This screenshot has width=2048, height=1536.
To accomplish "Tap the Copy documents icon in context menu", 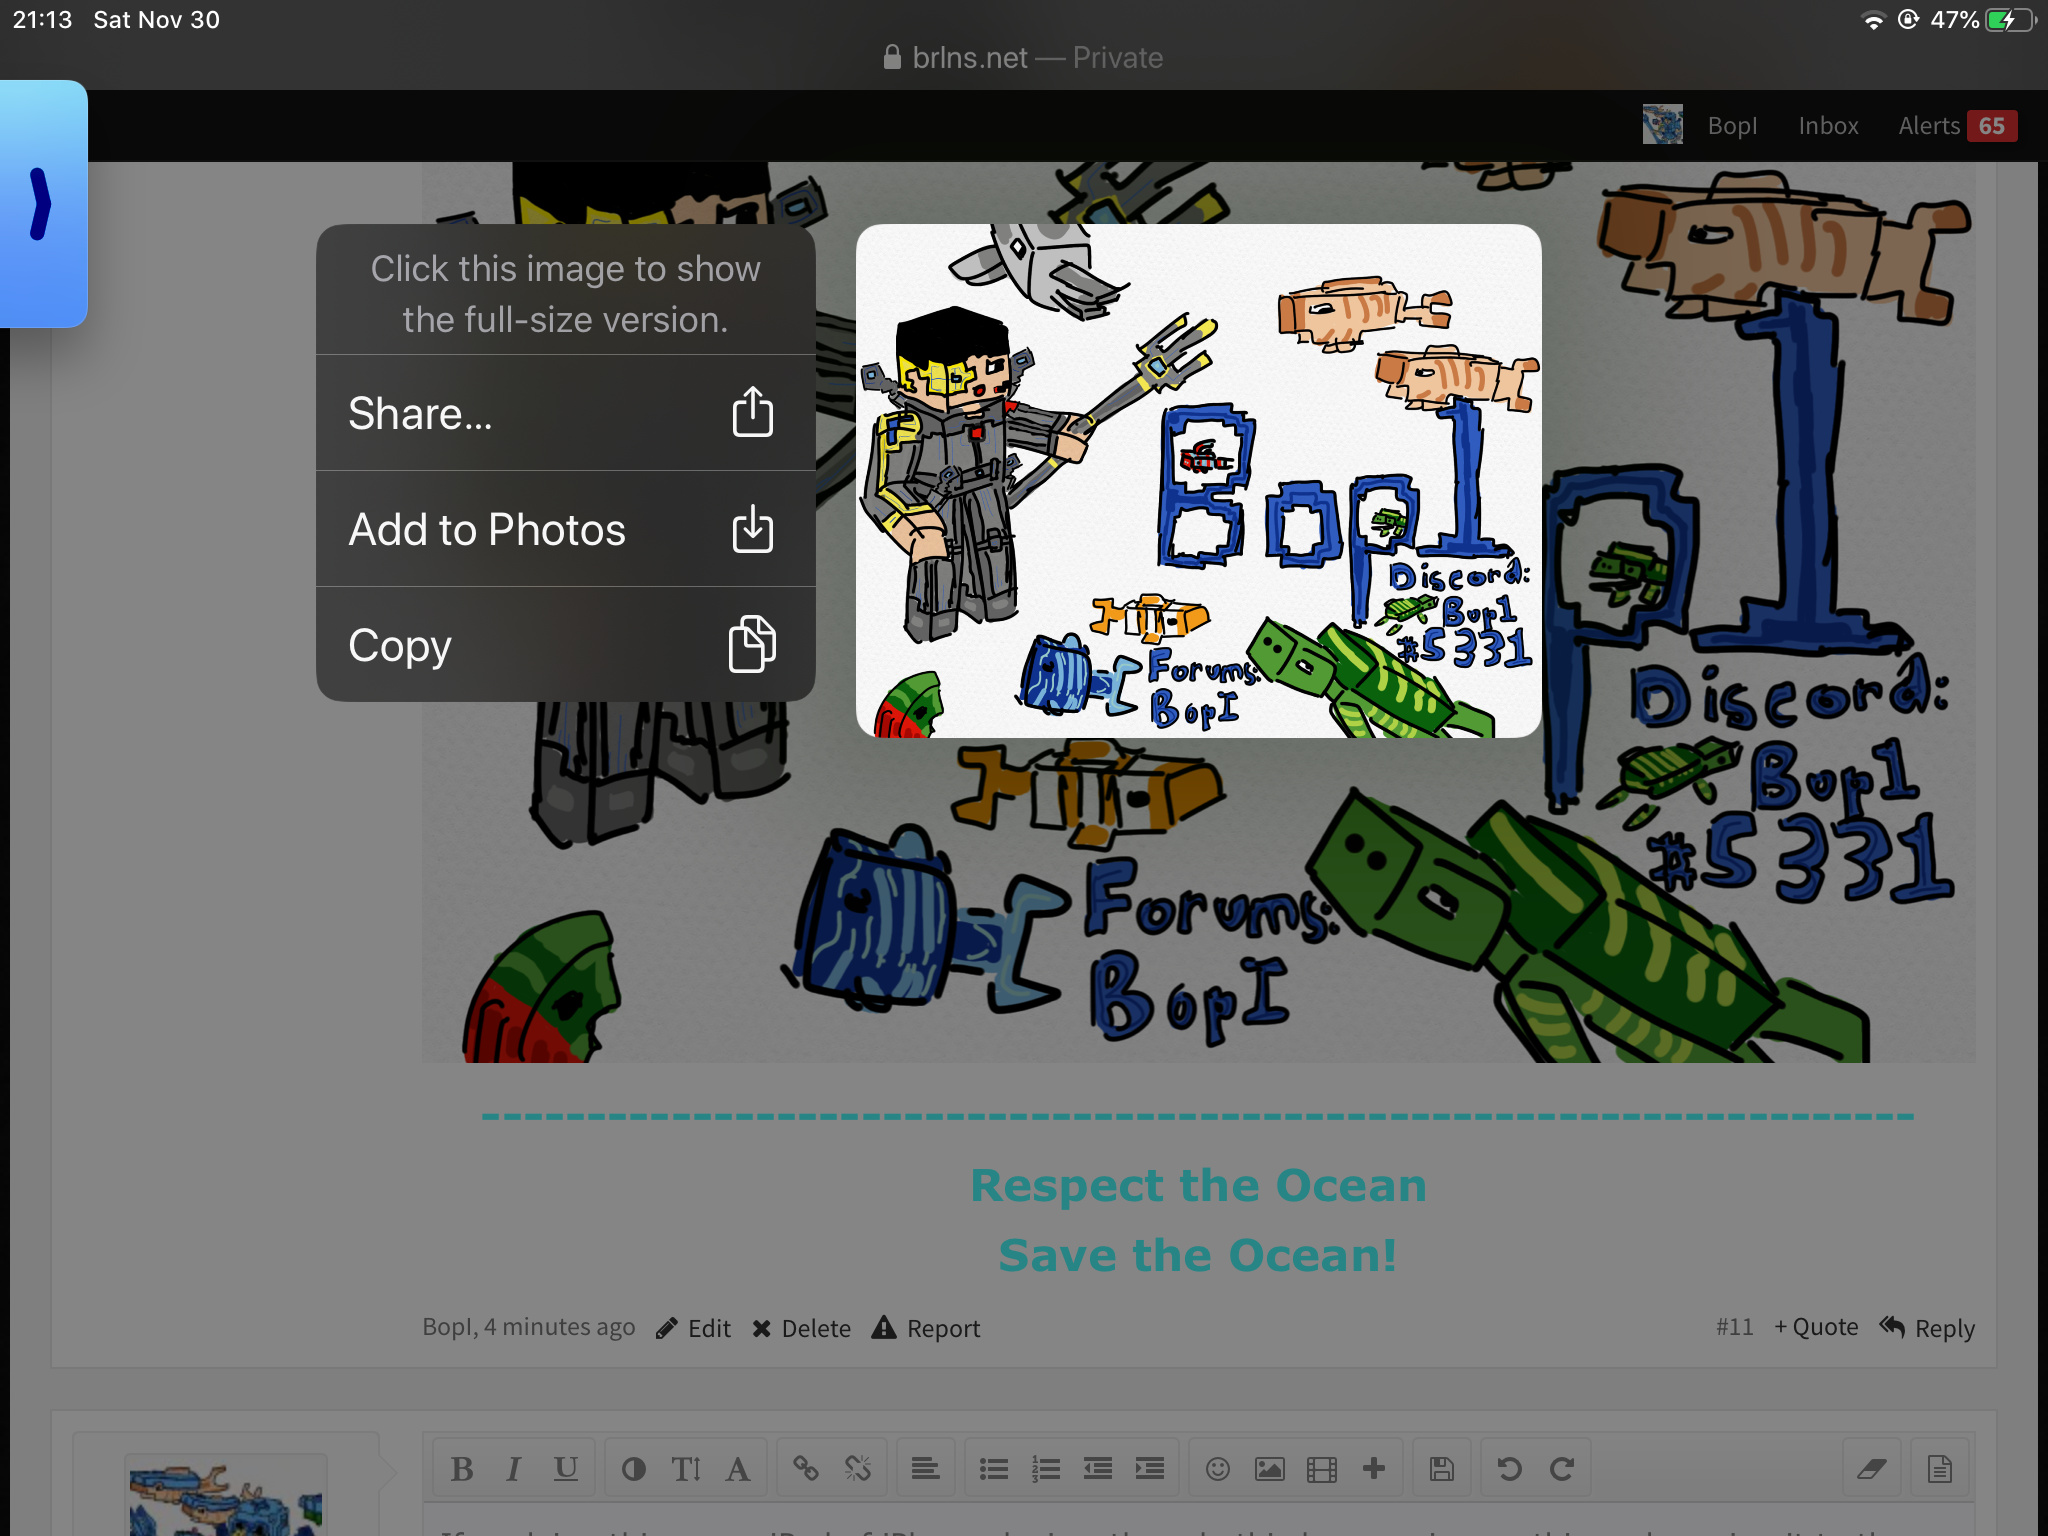I will (753, 644).
